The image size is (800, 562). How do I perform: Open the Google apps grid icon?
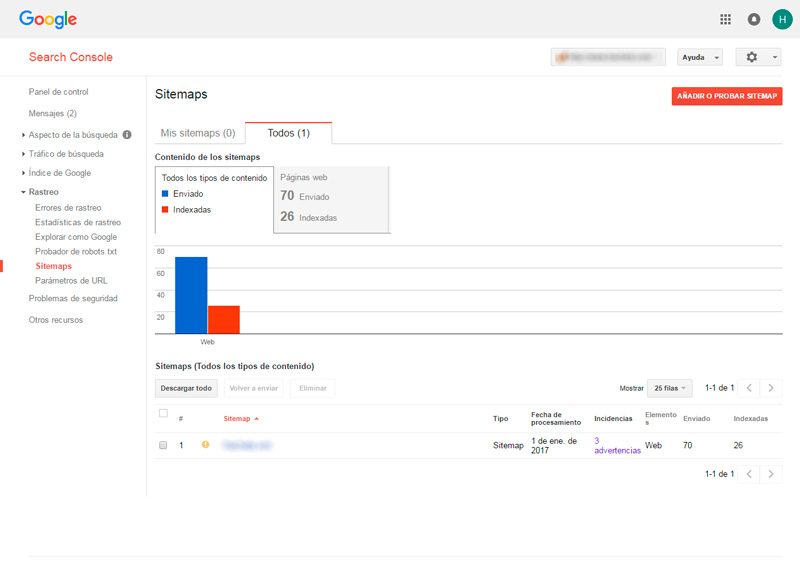[x=725, y=19]
